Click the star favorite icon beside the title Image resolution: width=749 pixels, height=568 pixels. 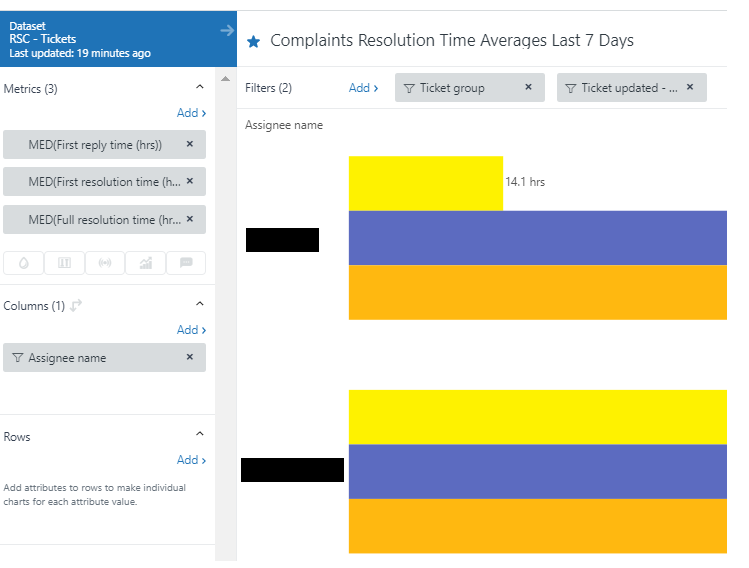(x=253, y=42)
